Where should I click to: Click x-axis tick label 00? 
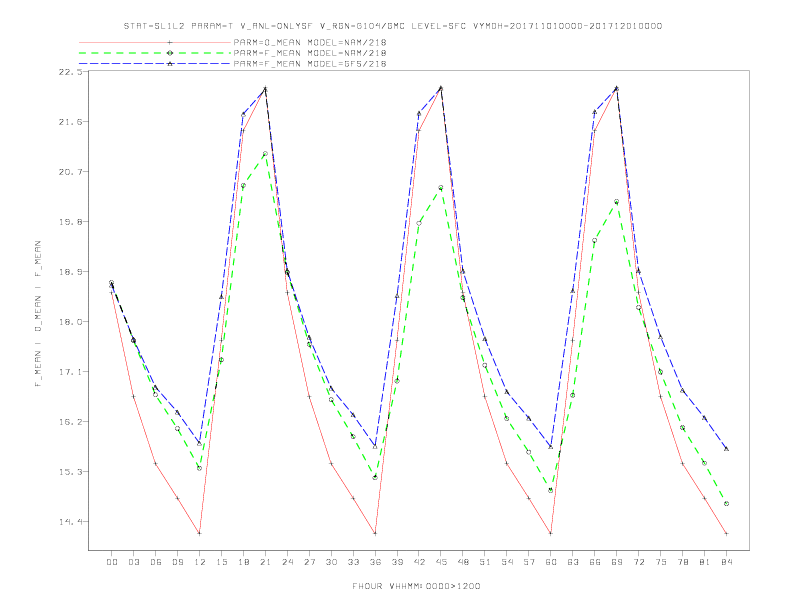click(x=112, y=562)
